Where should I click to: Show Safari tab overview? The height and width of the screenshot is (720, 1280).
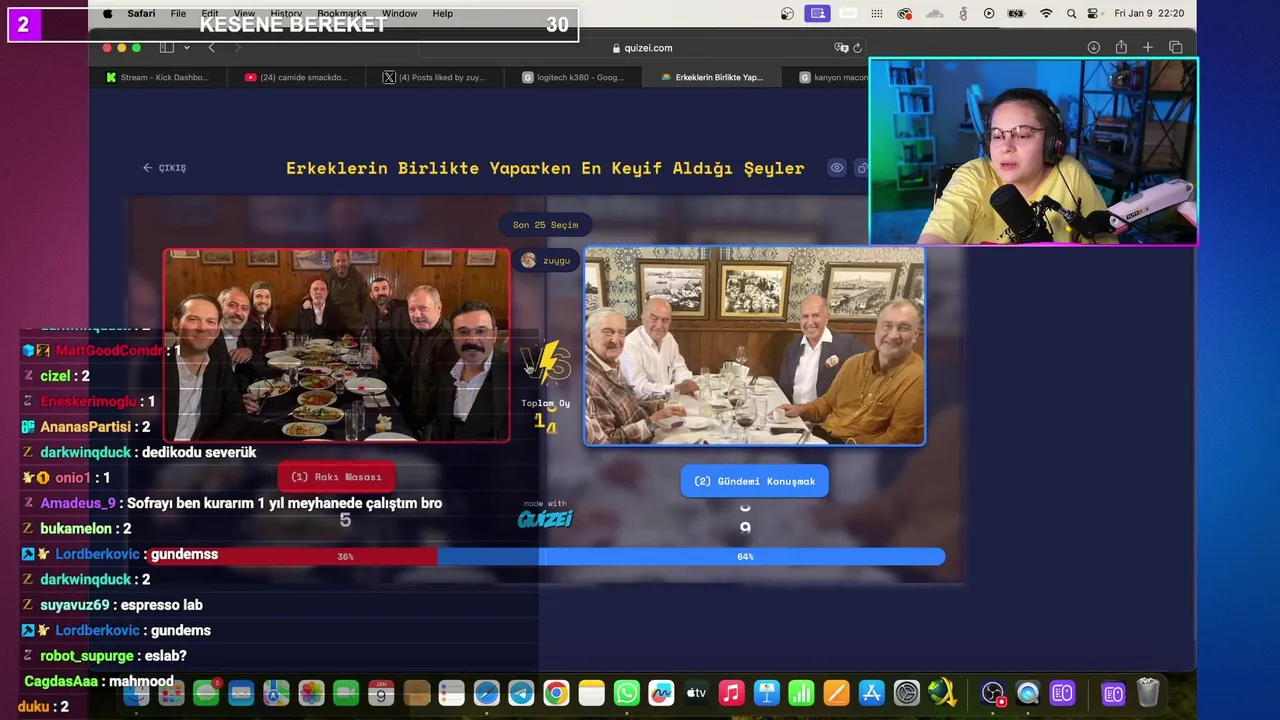pos(1176,47)
